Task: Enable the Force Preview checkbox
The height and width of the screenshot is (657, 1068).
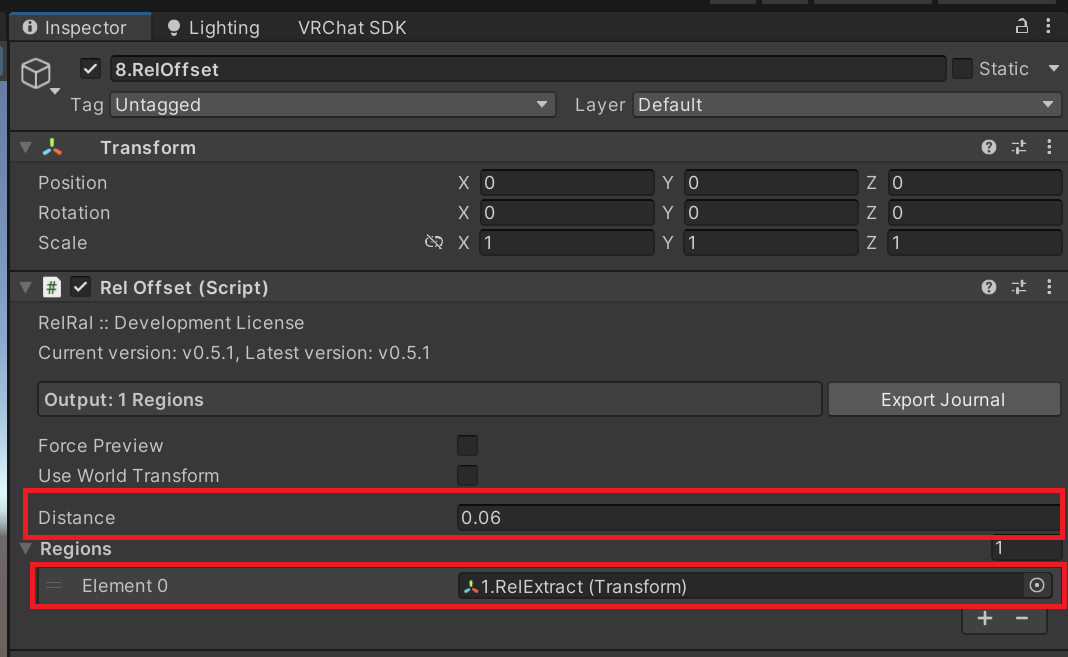Action: (x=467, y=445)
